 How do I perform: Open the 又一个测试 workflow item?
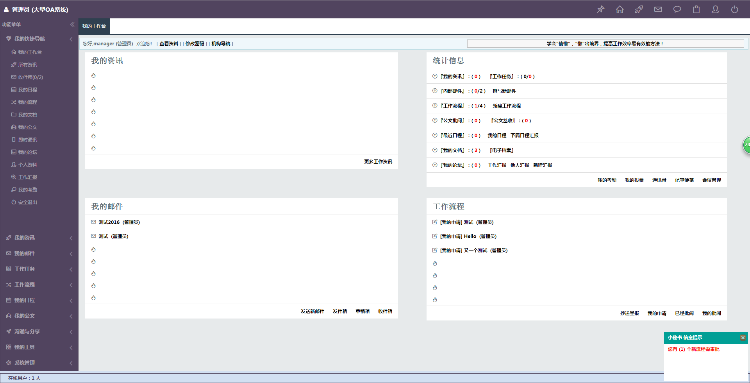tap(474, 250)
